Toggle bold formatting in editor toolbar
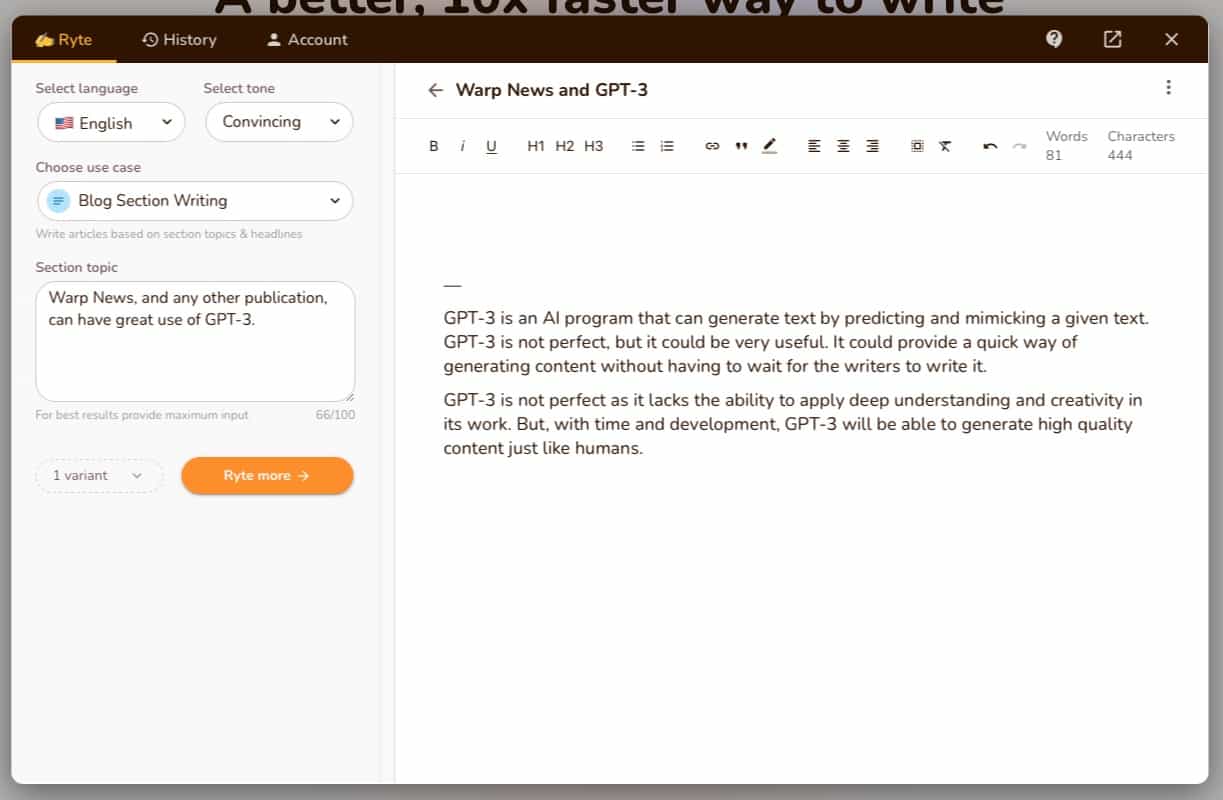1223x800 pixels. click(x=434, y=146)
